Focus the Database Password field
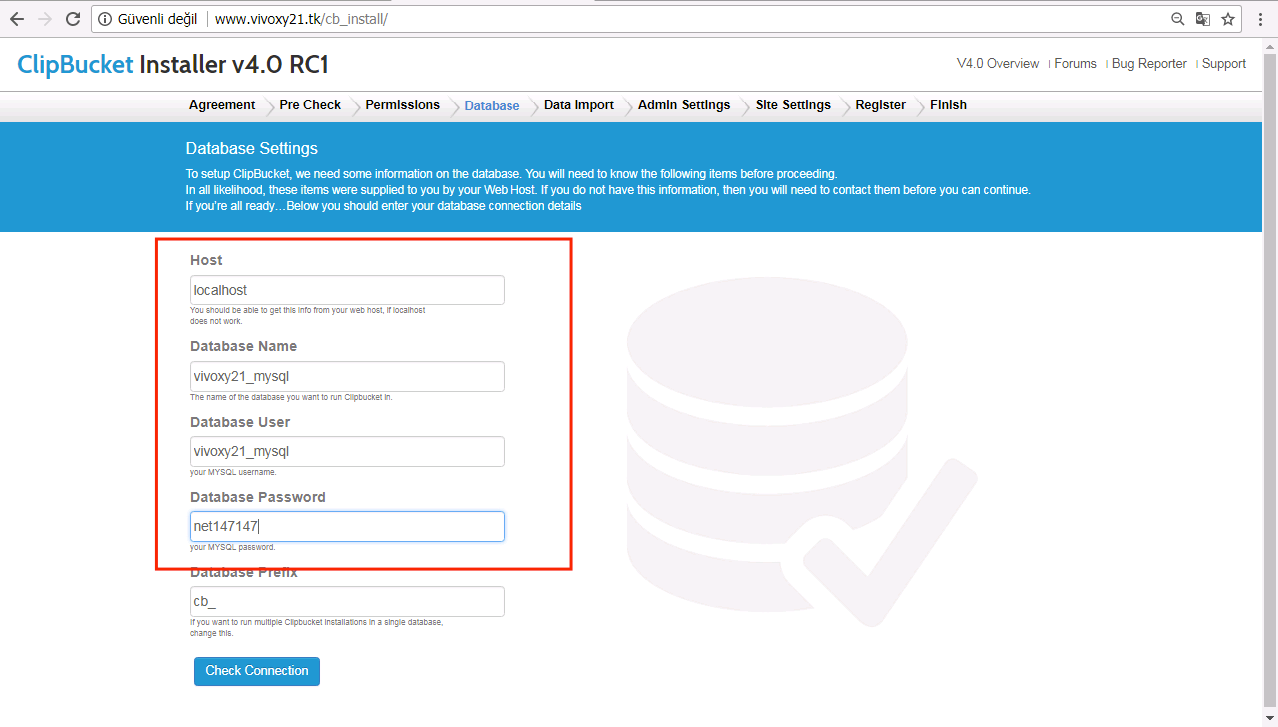 (347, 526)
